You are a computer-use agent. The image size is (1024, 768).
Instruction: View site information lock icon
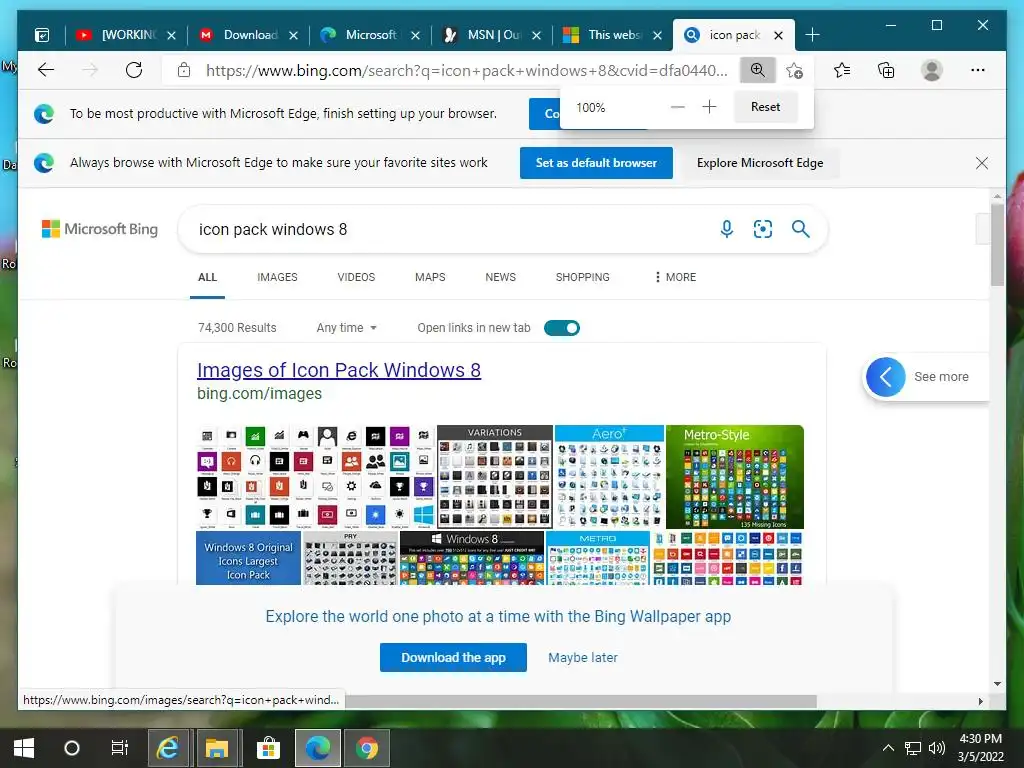pyautogui.click(x=184, y=70)
